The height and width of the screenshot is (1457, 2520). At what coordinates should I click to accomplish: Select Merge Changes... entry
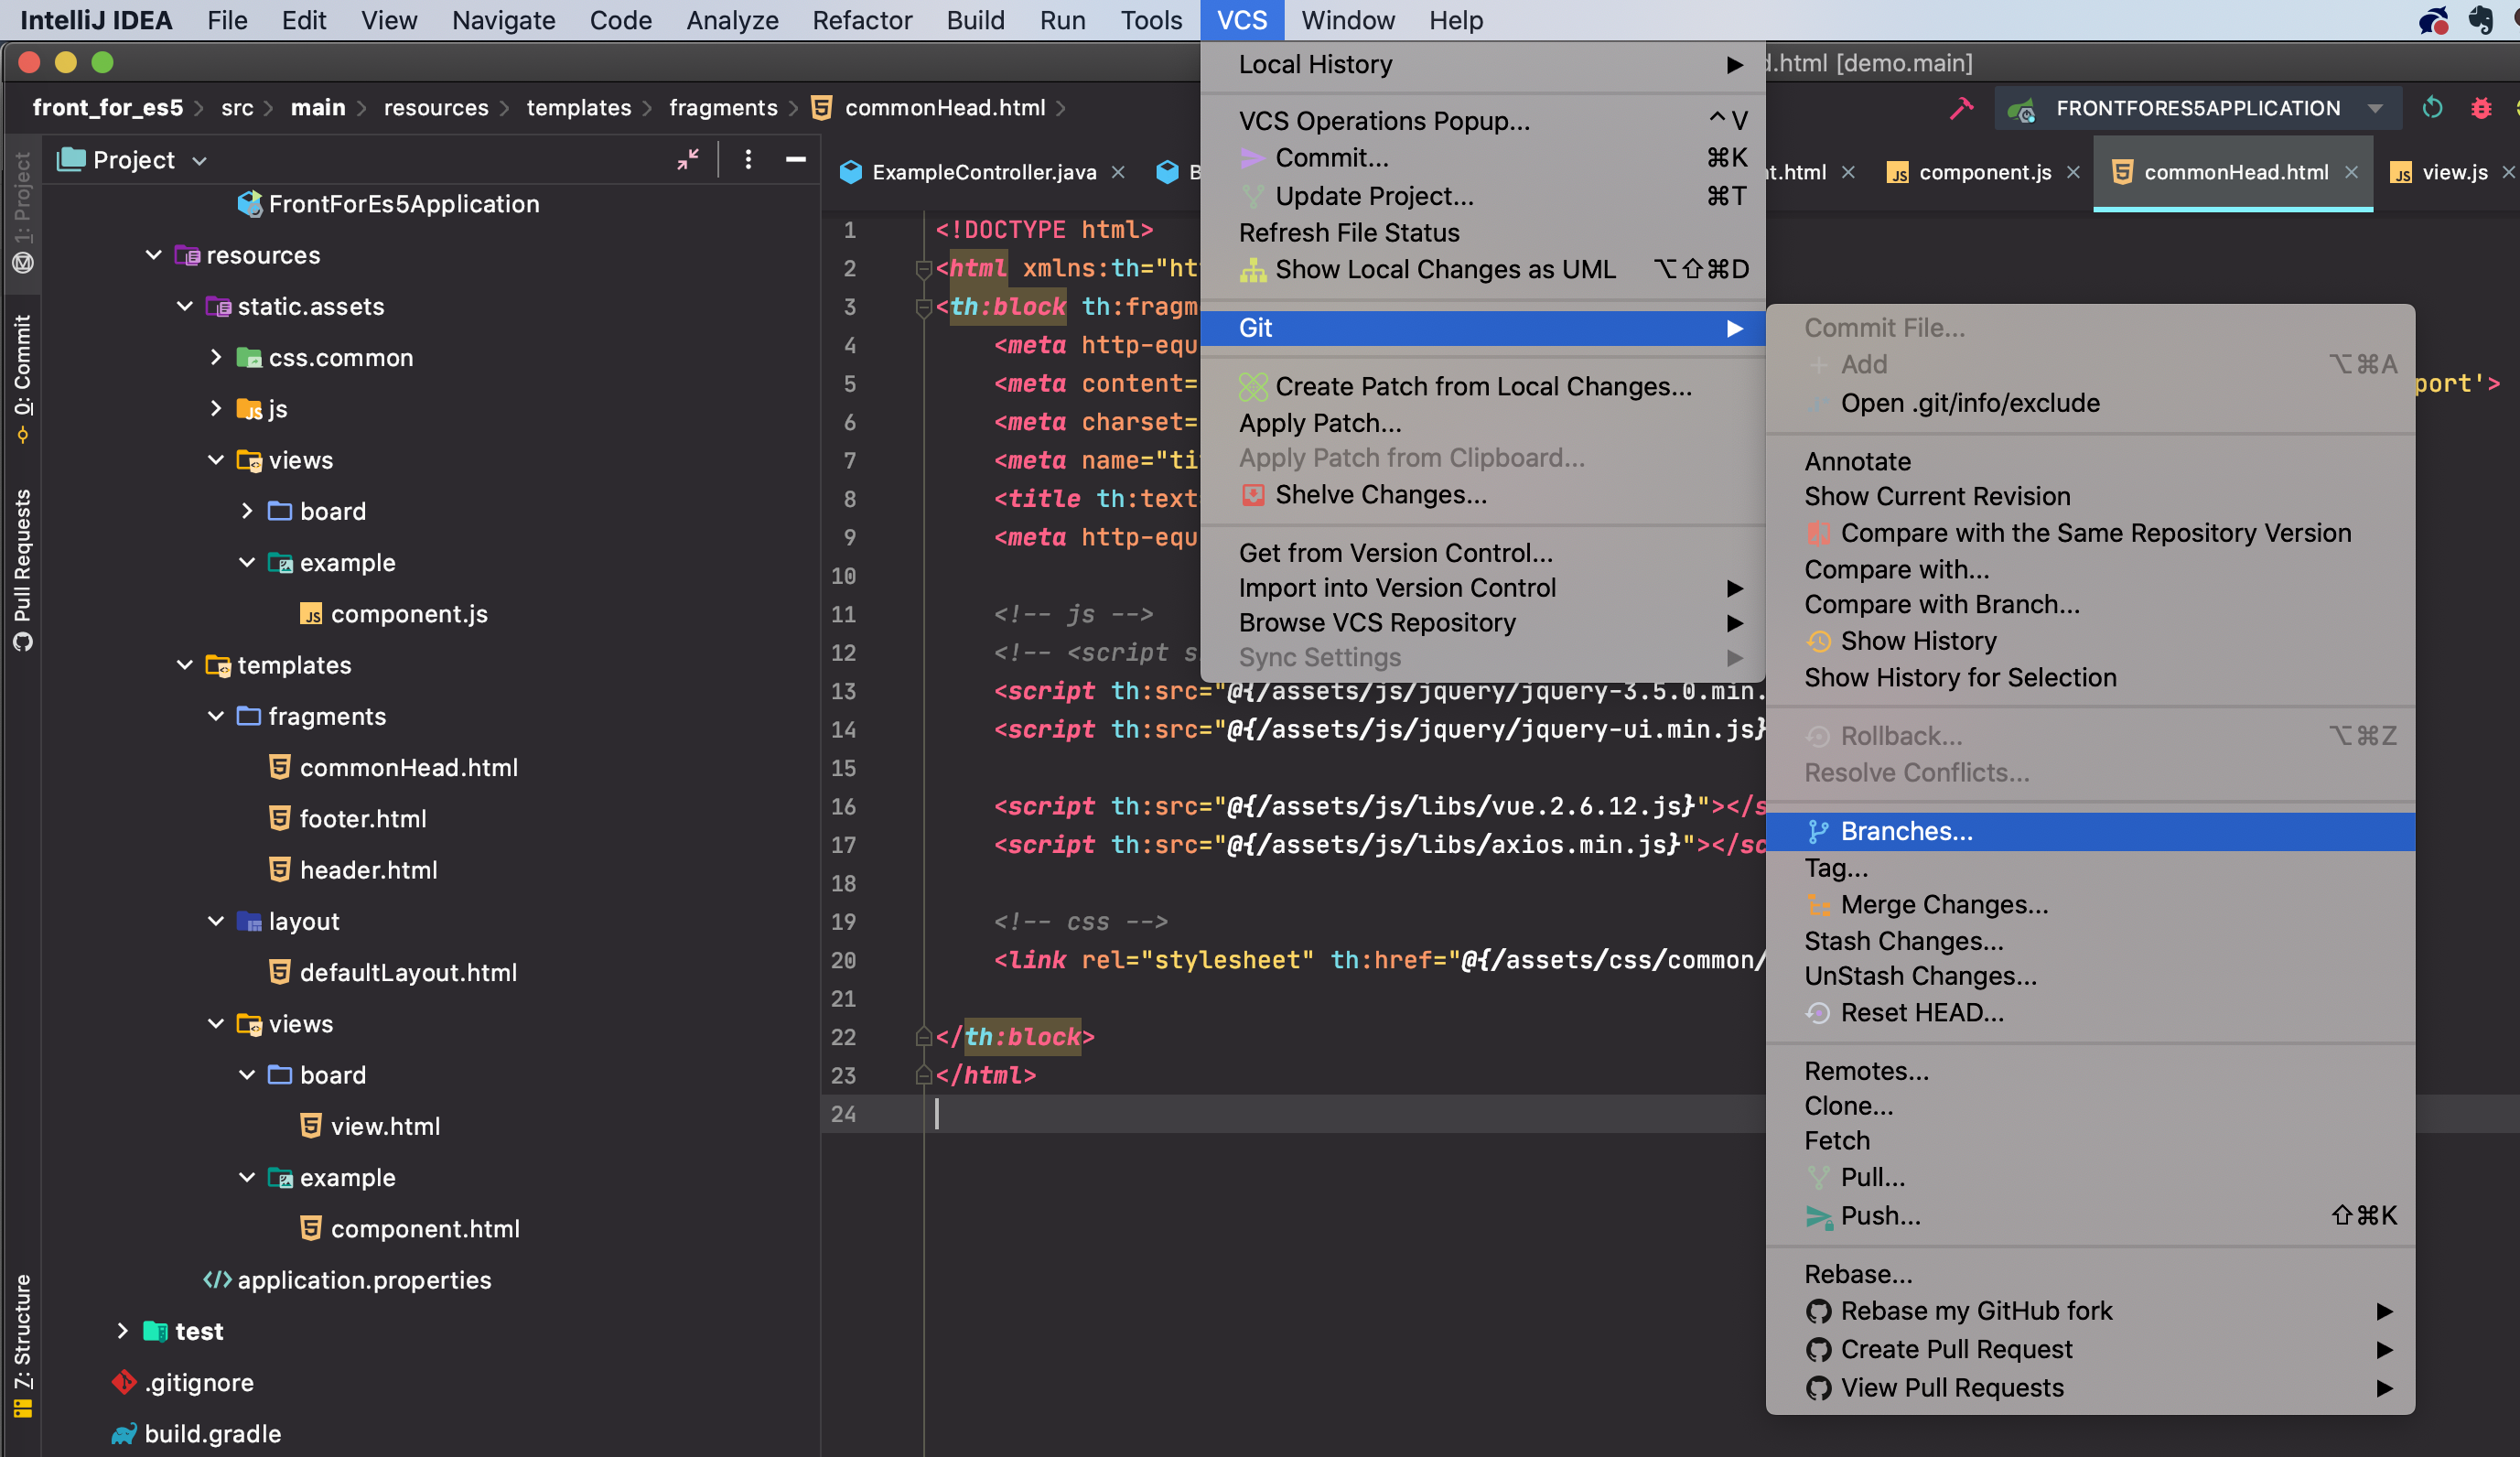point(2090,904)
